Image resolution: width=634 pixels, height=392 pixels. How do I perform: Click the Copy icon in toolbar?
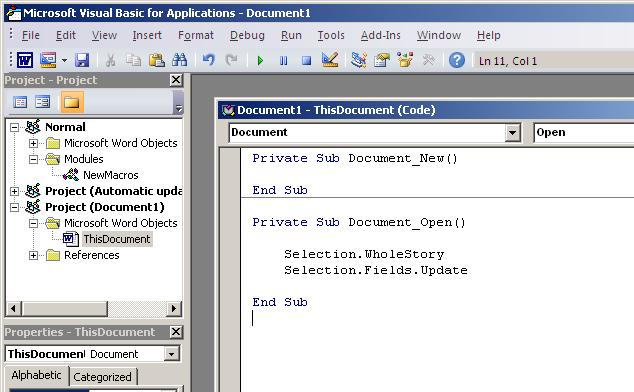click(x=133, y=60)
